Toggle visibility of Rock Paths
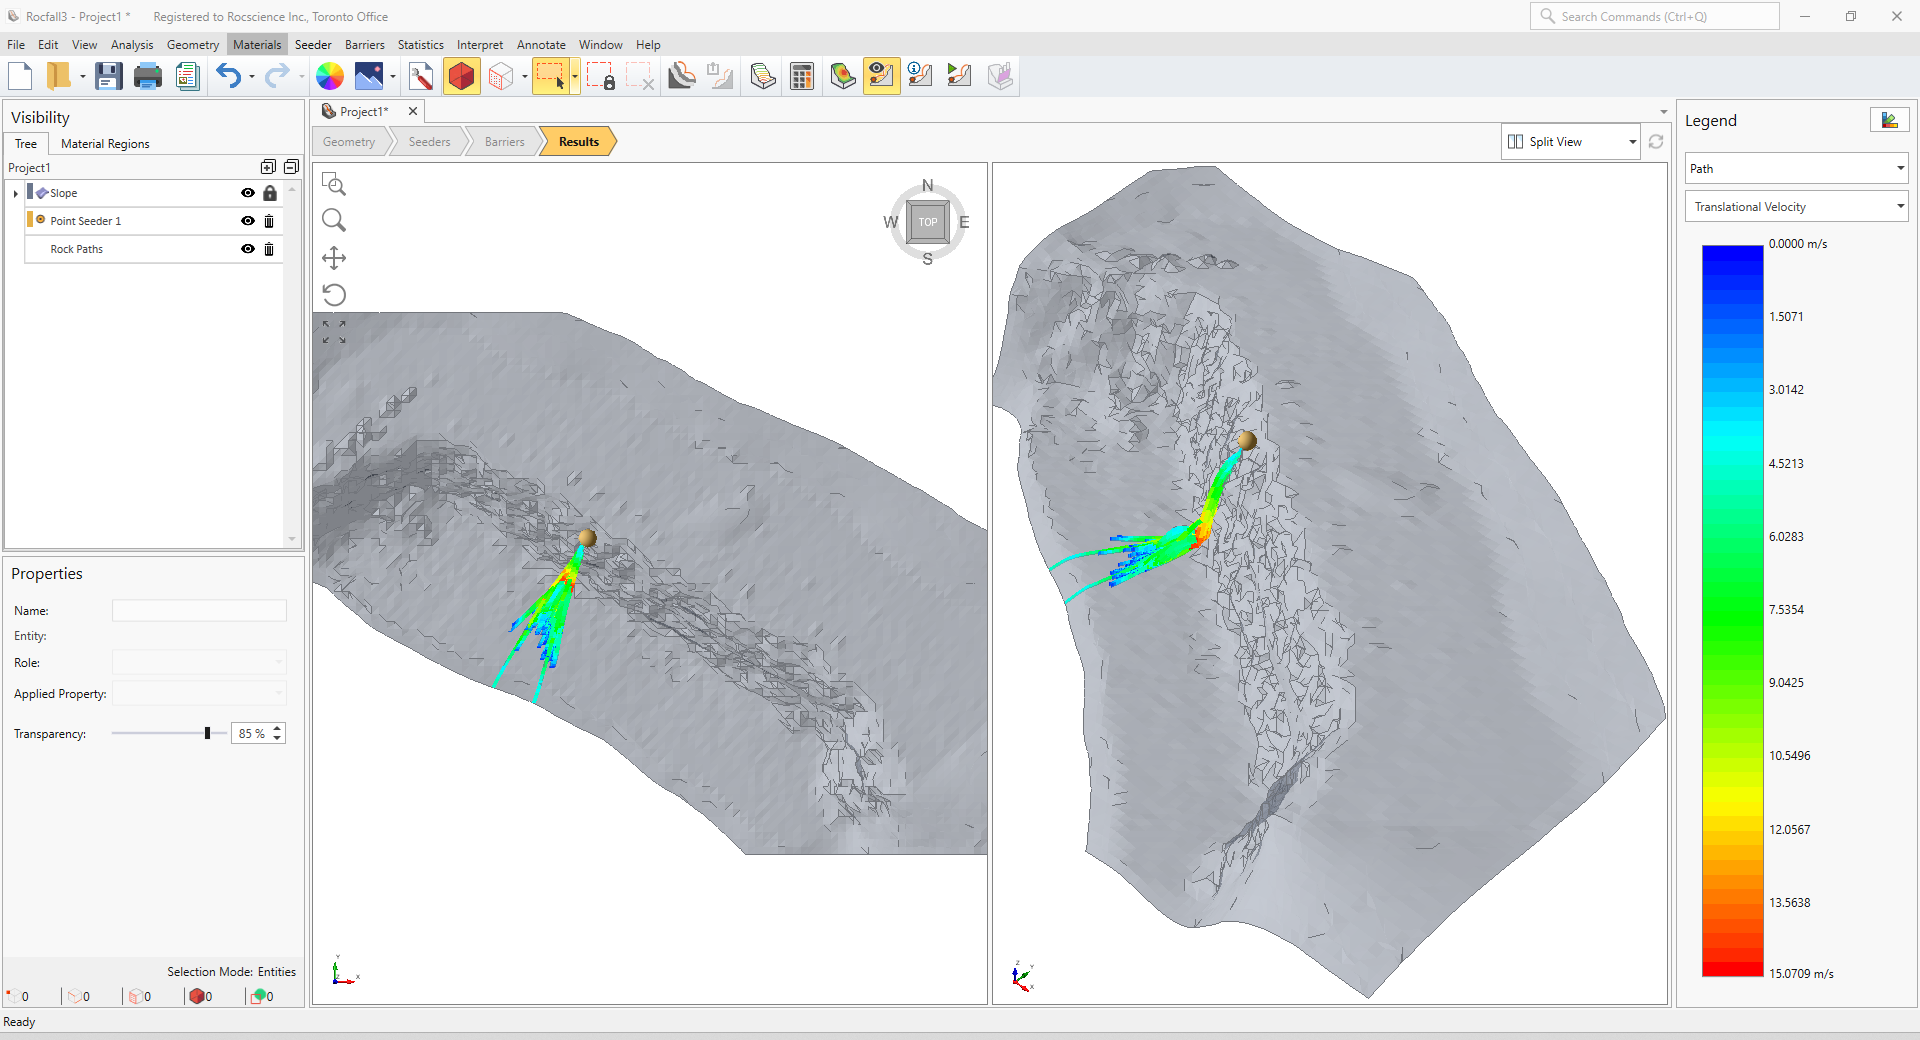 pos(248,249)
